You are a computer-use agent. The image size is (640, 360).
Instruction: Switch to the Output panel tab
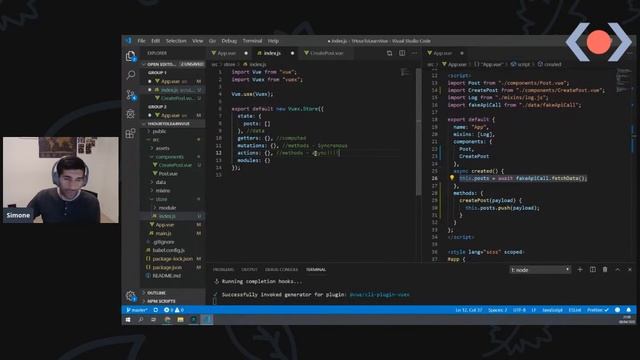[x=249, y=269]
